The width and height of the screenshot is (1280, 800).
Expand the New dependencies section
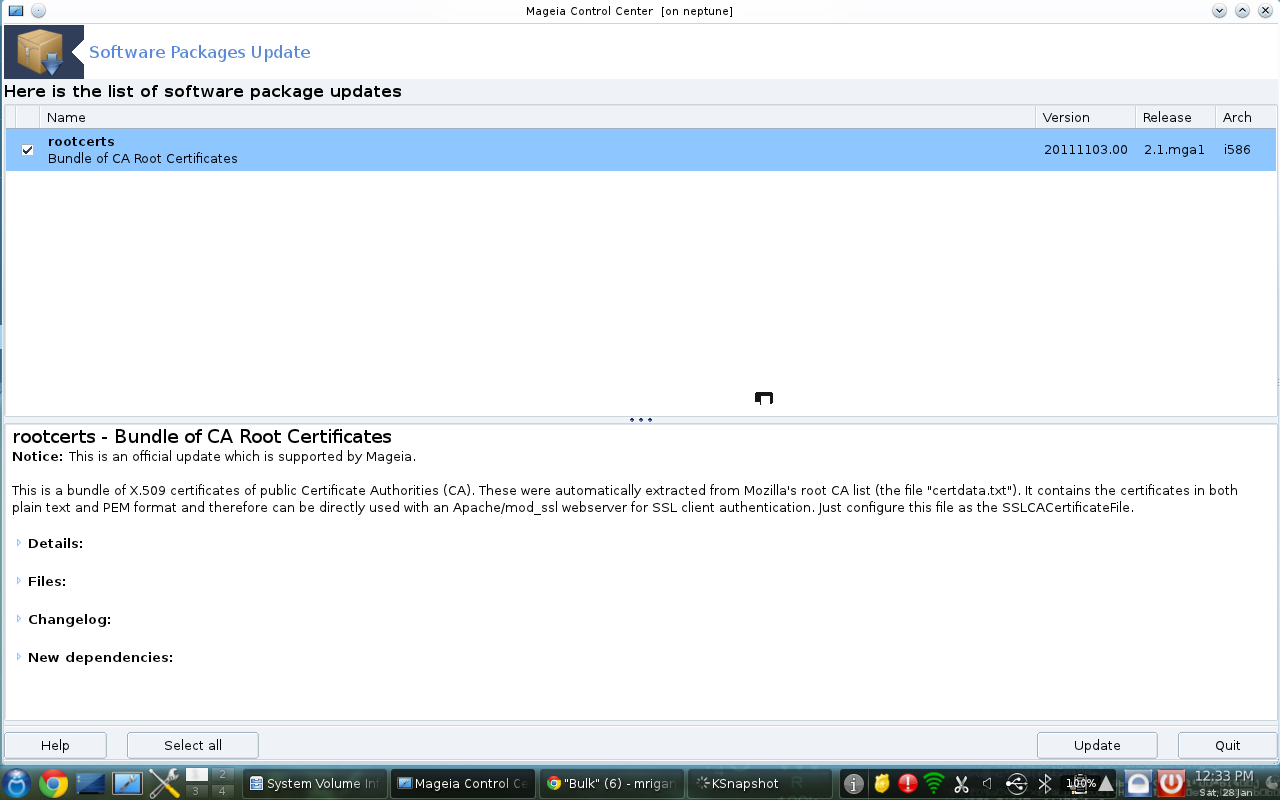[x=19, y=657]
